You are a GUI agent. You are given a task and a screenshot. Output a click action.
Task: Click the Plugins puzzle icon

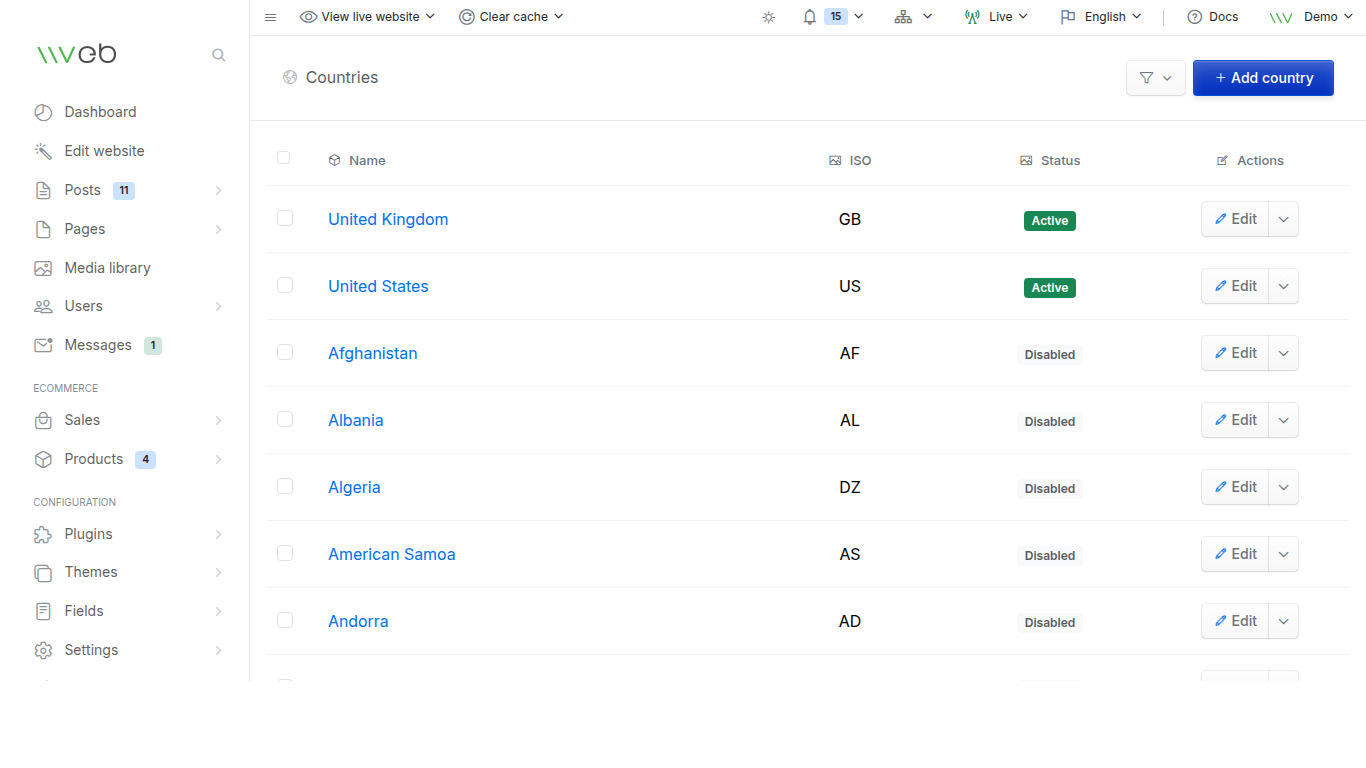43,534
